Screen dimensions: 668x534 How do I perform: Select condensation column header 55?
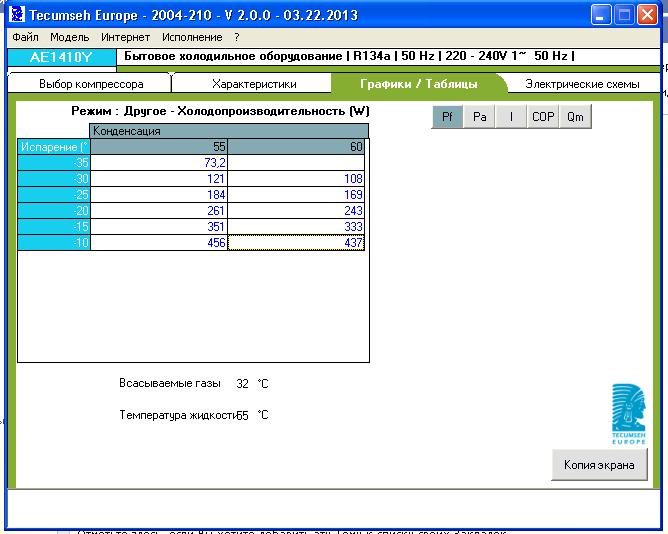coord(159,147)
